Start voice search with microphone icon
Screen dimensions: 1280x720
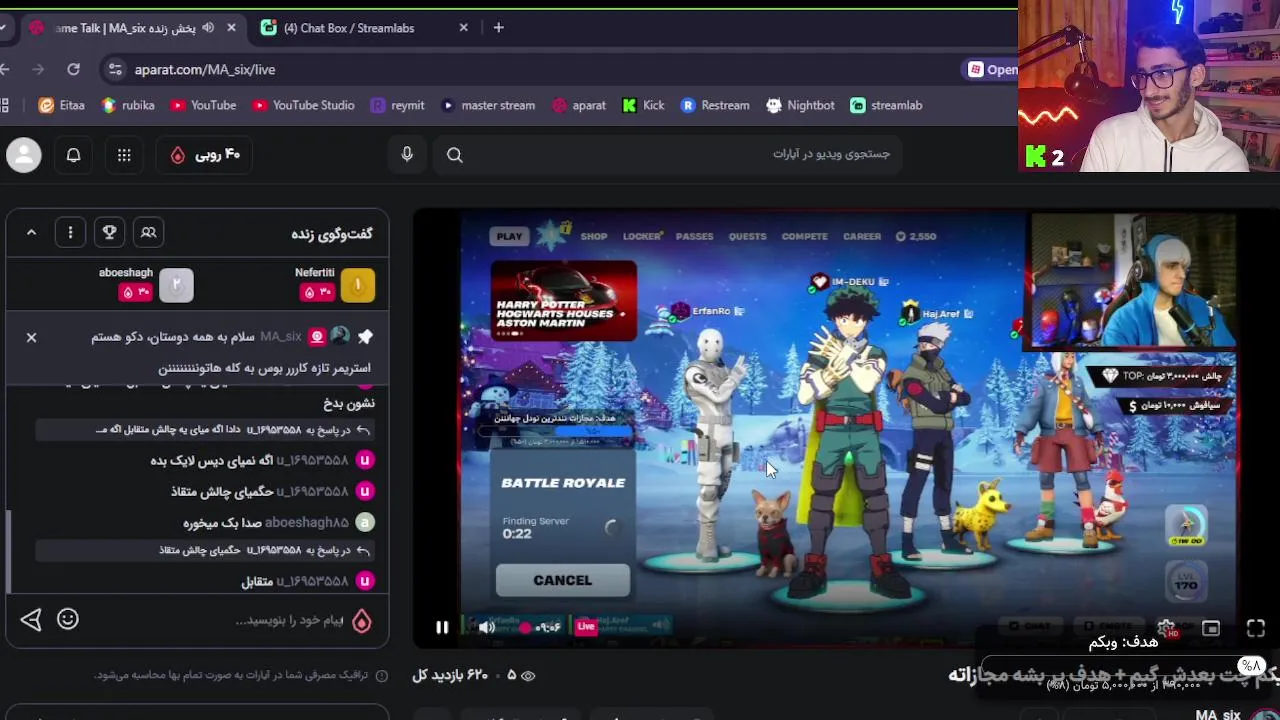click(x=407, y=154)
